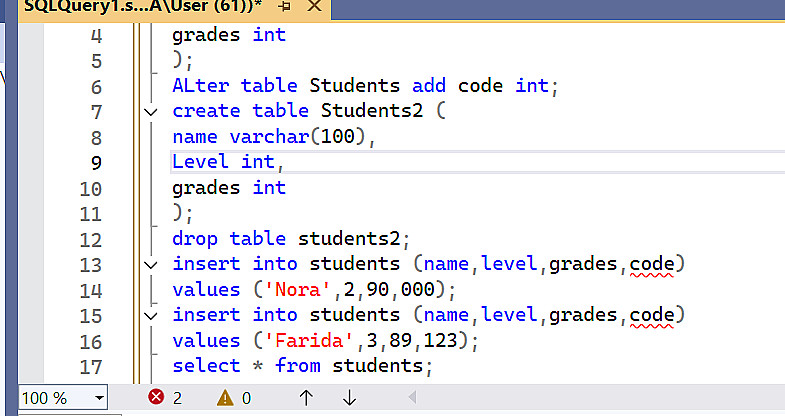
Task: Pin the SQLQuery1 tab
Action: tap(285, 7)
